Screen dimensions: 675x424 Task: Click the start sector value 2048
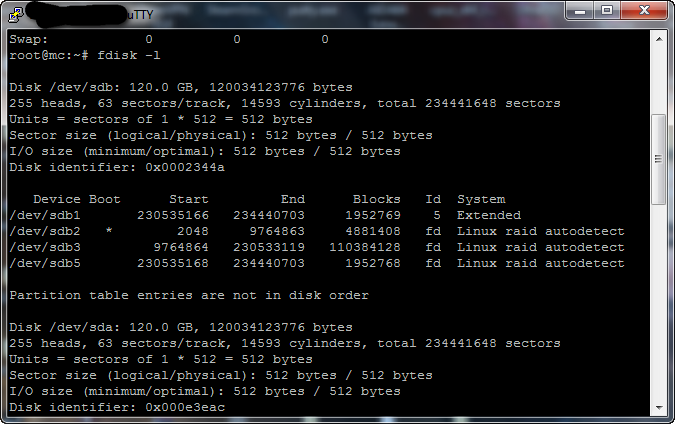[193, 231]
